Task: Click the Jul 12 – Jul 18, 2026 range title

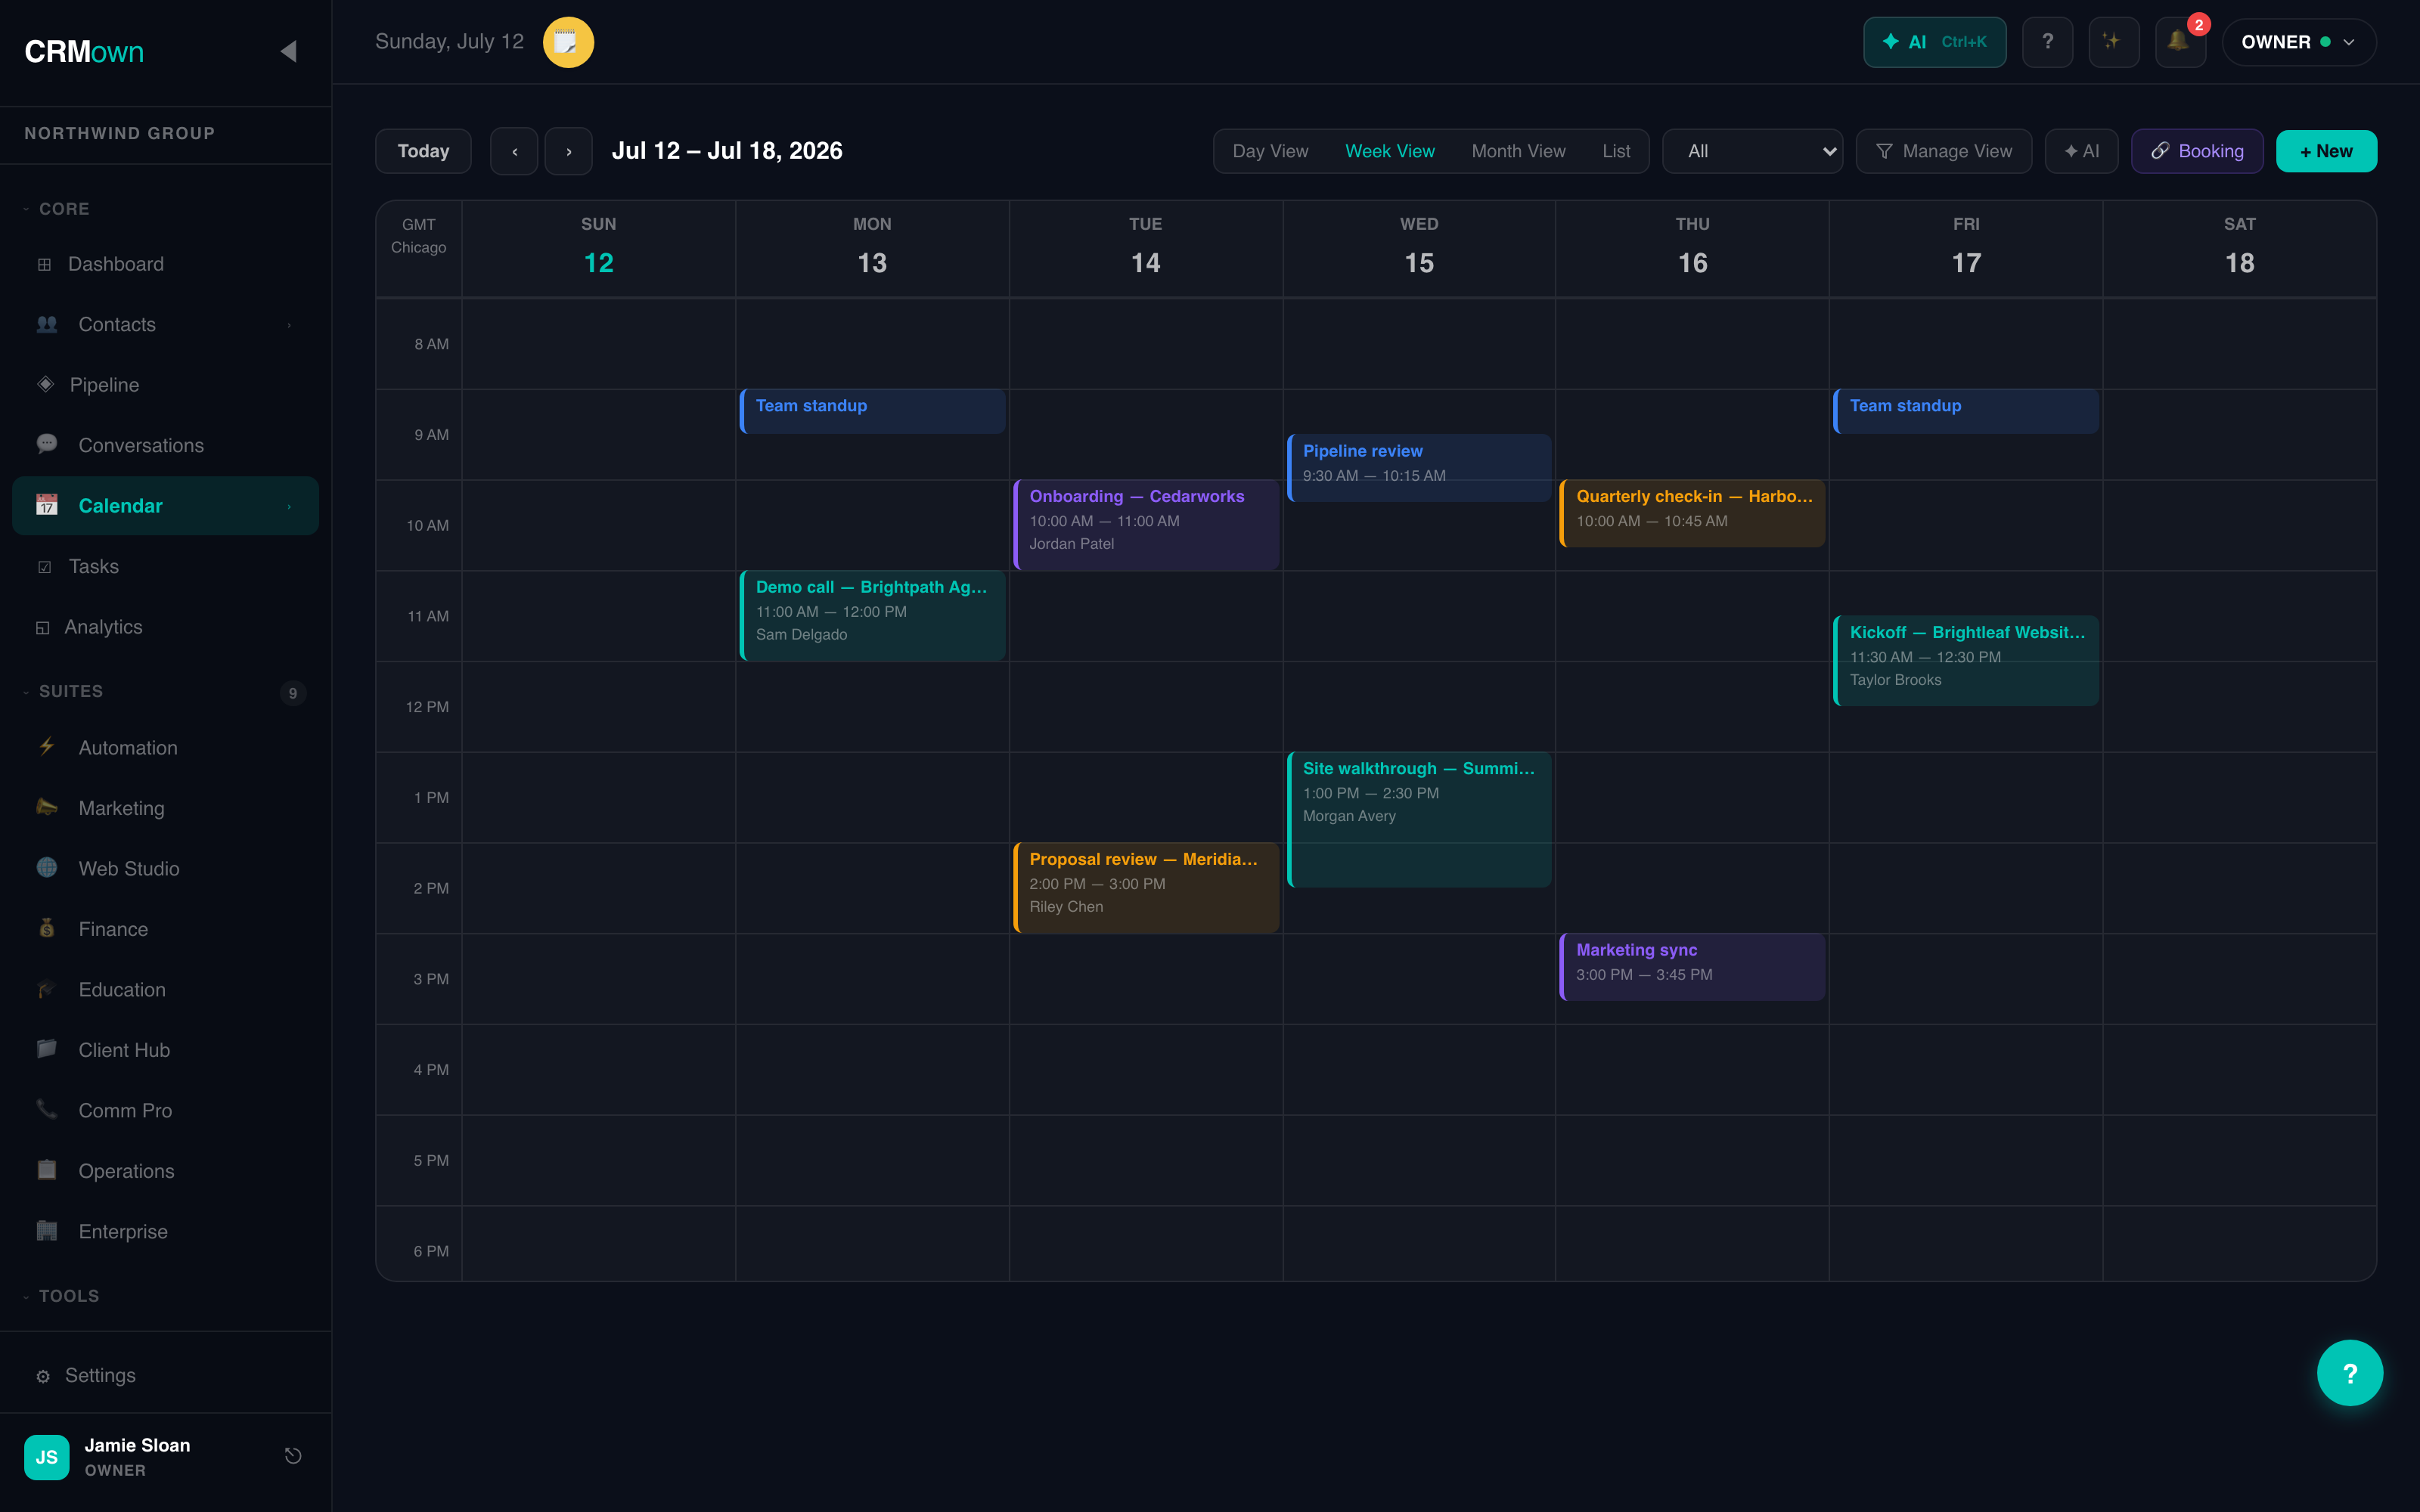Action: pyautogui.click(x=727, y=151)
